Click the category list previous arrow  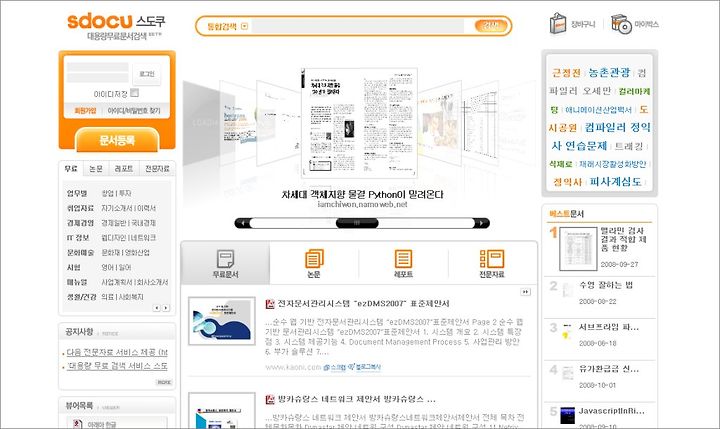click(157, 308)
